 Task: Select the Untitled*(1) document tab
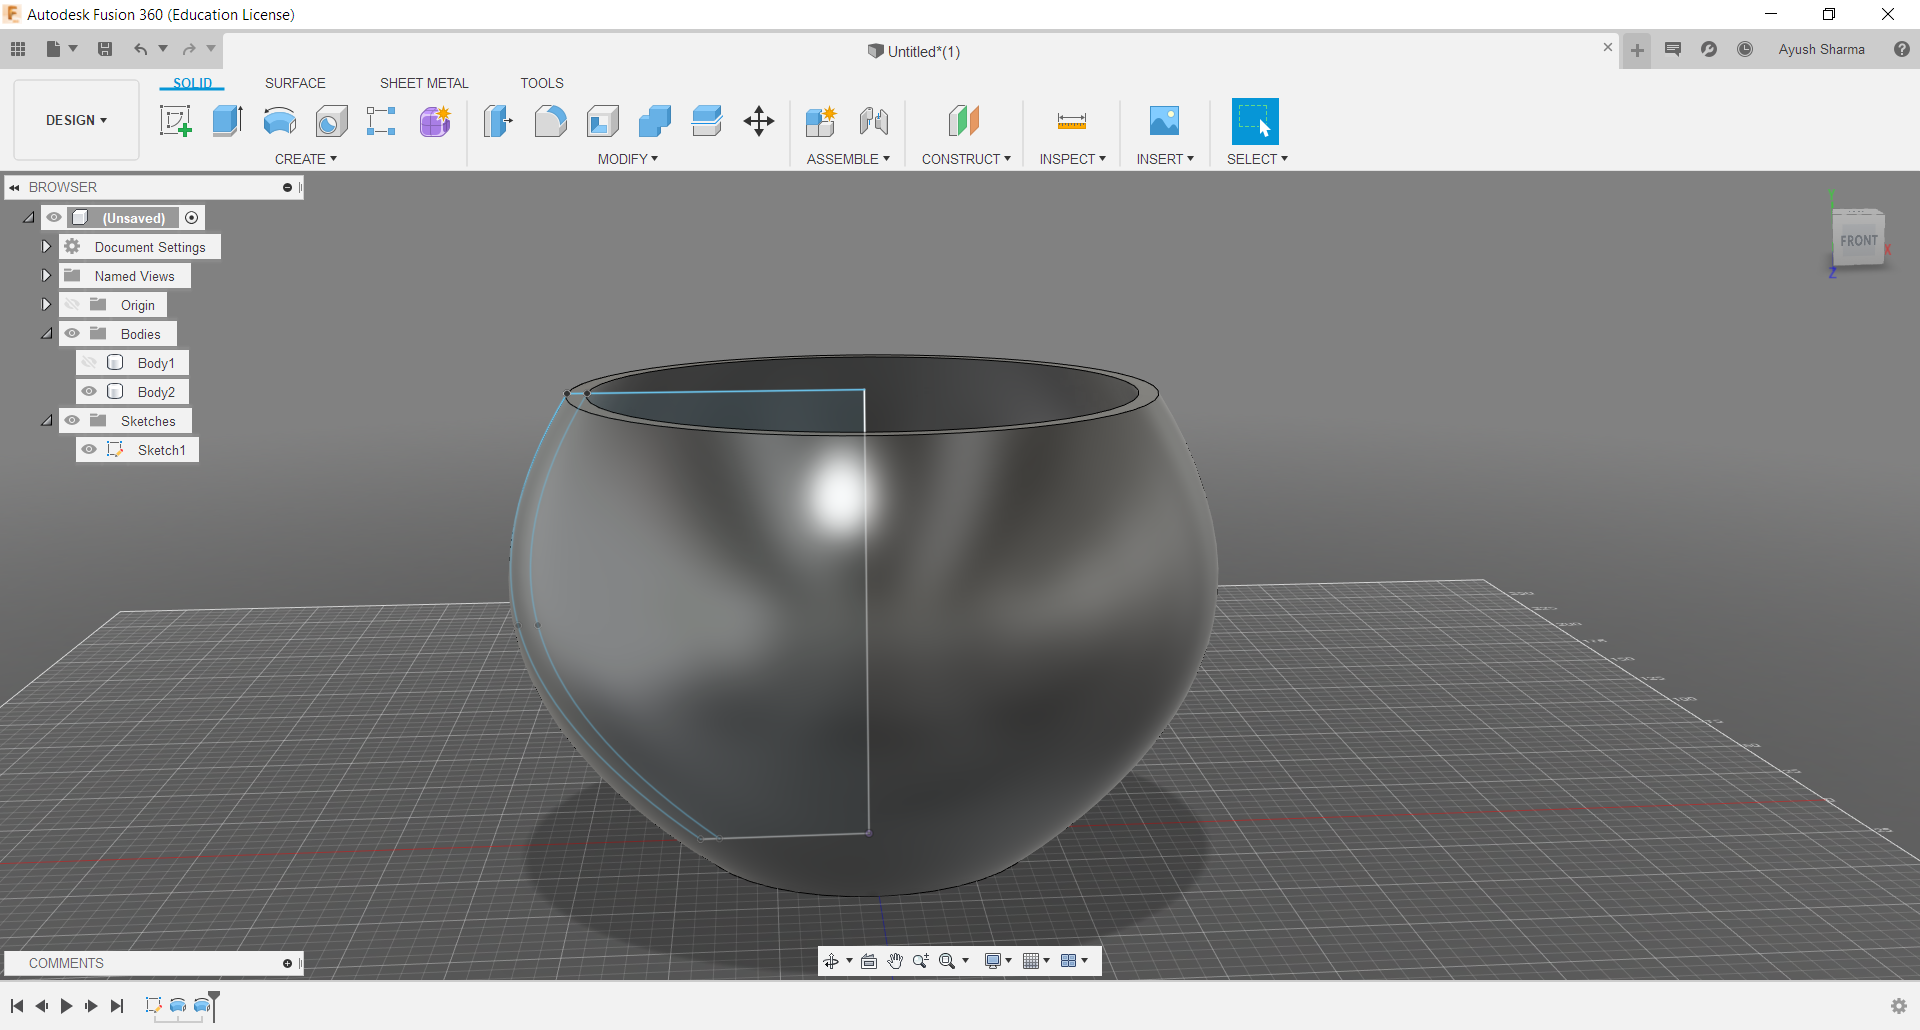914,51
